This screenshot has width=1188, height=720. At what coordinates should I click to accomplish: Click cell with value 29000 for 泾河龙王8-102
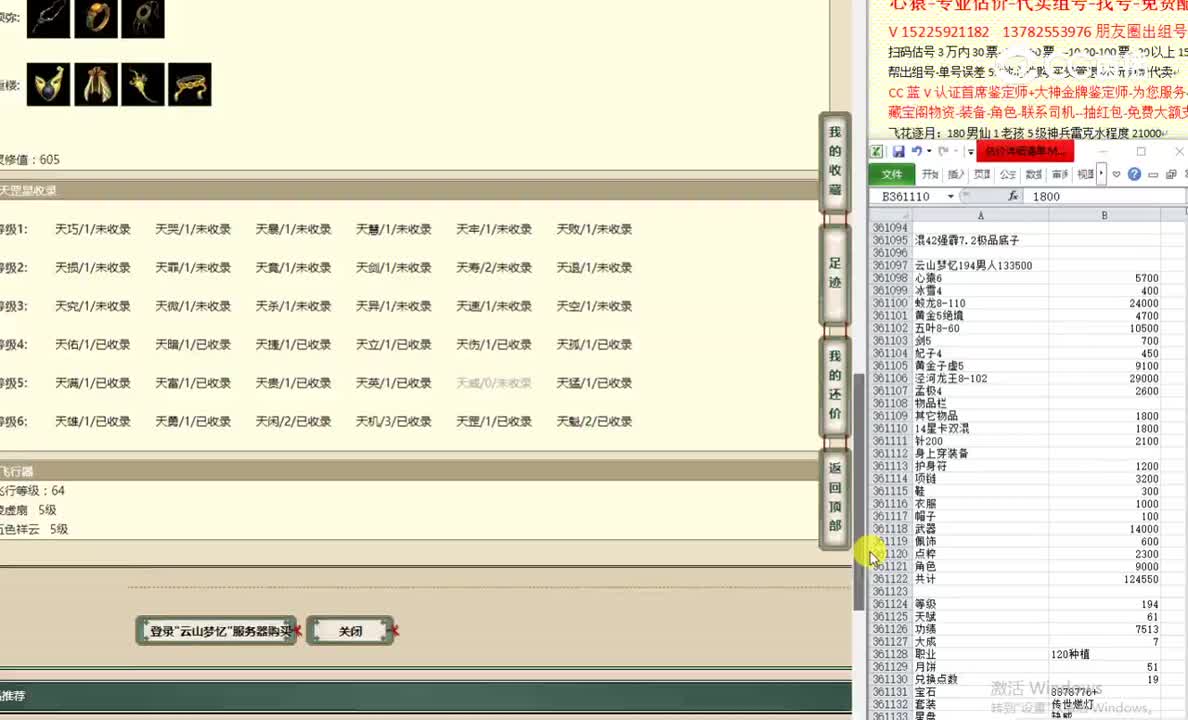click(x=1105, y=378)
